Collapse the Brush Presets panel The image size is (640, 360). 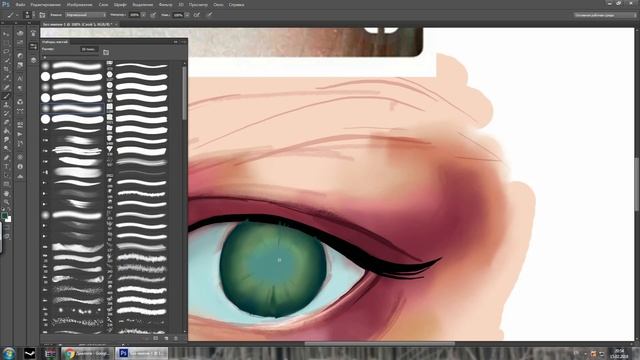pos(176,42)
